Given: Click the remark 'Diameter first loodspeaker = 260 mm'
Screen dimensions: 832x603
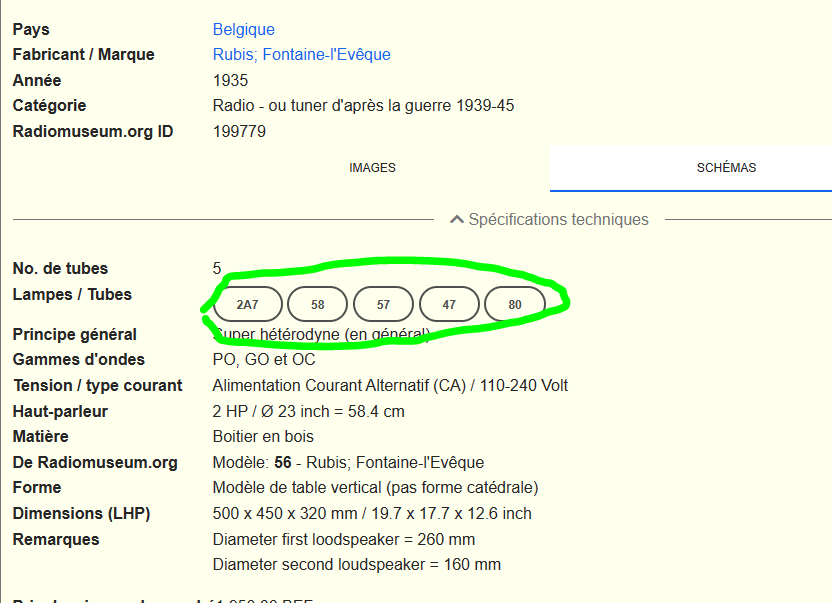Looking at the screenshot, I should [x=344, y=539].
